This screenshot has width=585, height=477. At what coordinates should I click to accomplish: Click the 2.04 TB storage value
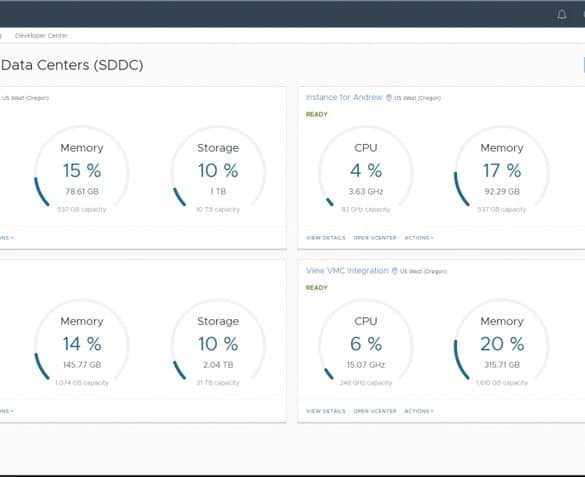point(218,365)
